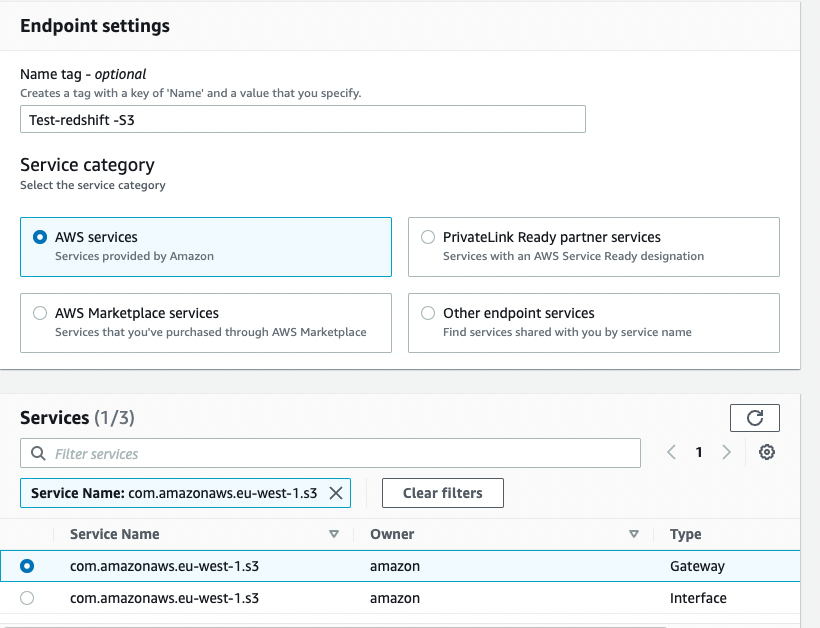Click into the Name tag text field
Viewport: 820px width, 628px height.
pos(302,119)
